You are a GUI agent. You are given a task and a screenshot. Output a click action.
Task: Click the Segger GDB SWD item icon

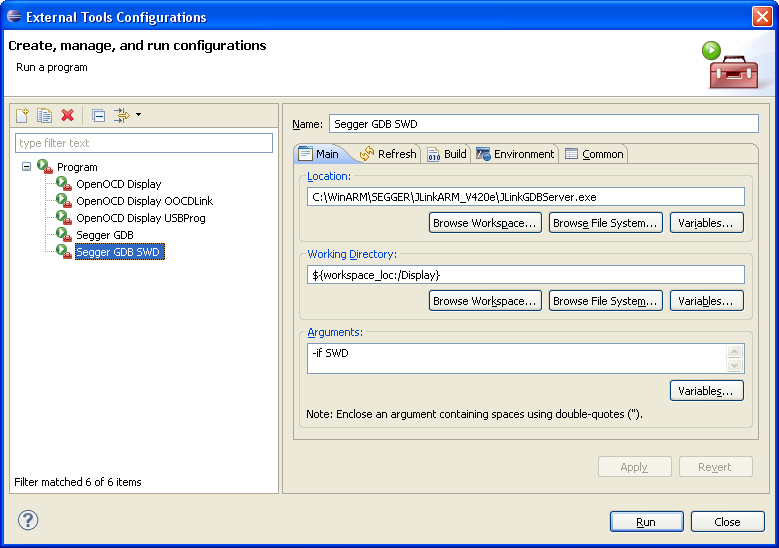pos(64,251)
